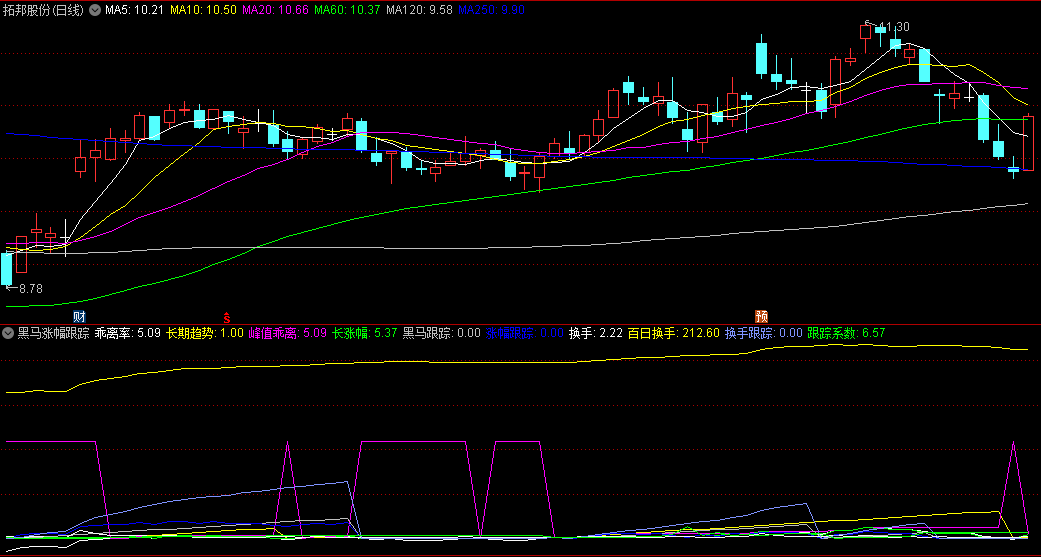This screenshot has height=557, width=1041.
Task: Click the 长涨幅: 5.37 value
Action: coord(364,333)
